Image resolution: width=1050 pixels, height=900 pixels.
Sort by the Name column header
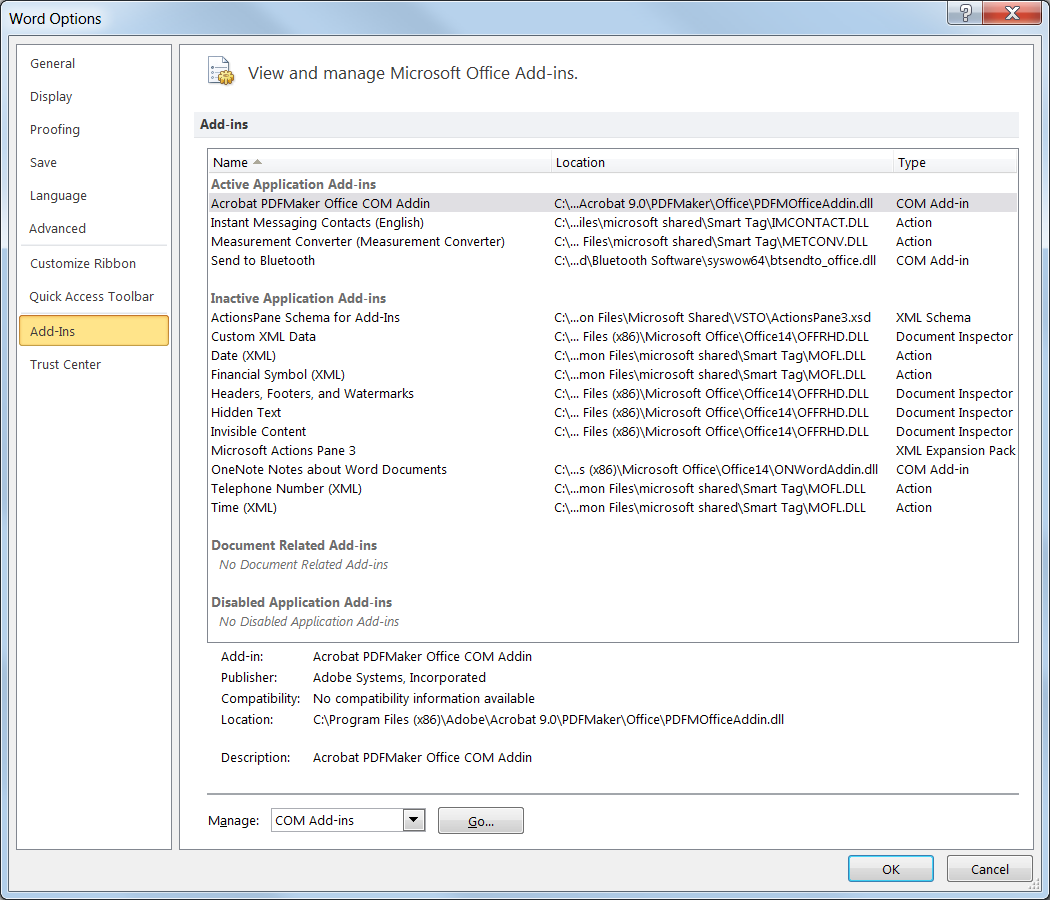[380, 163]
